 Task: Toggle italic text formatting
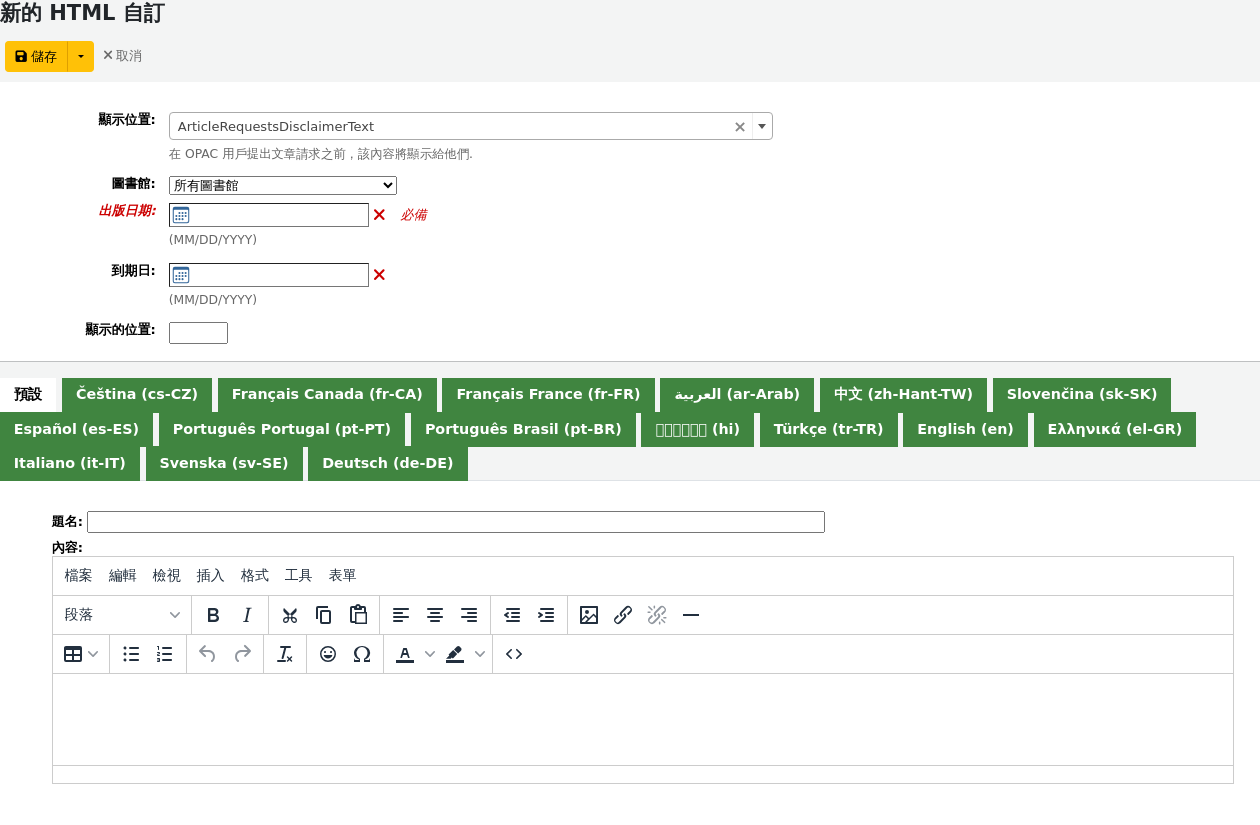tap(247, 615)
